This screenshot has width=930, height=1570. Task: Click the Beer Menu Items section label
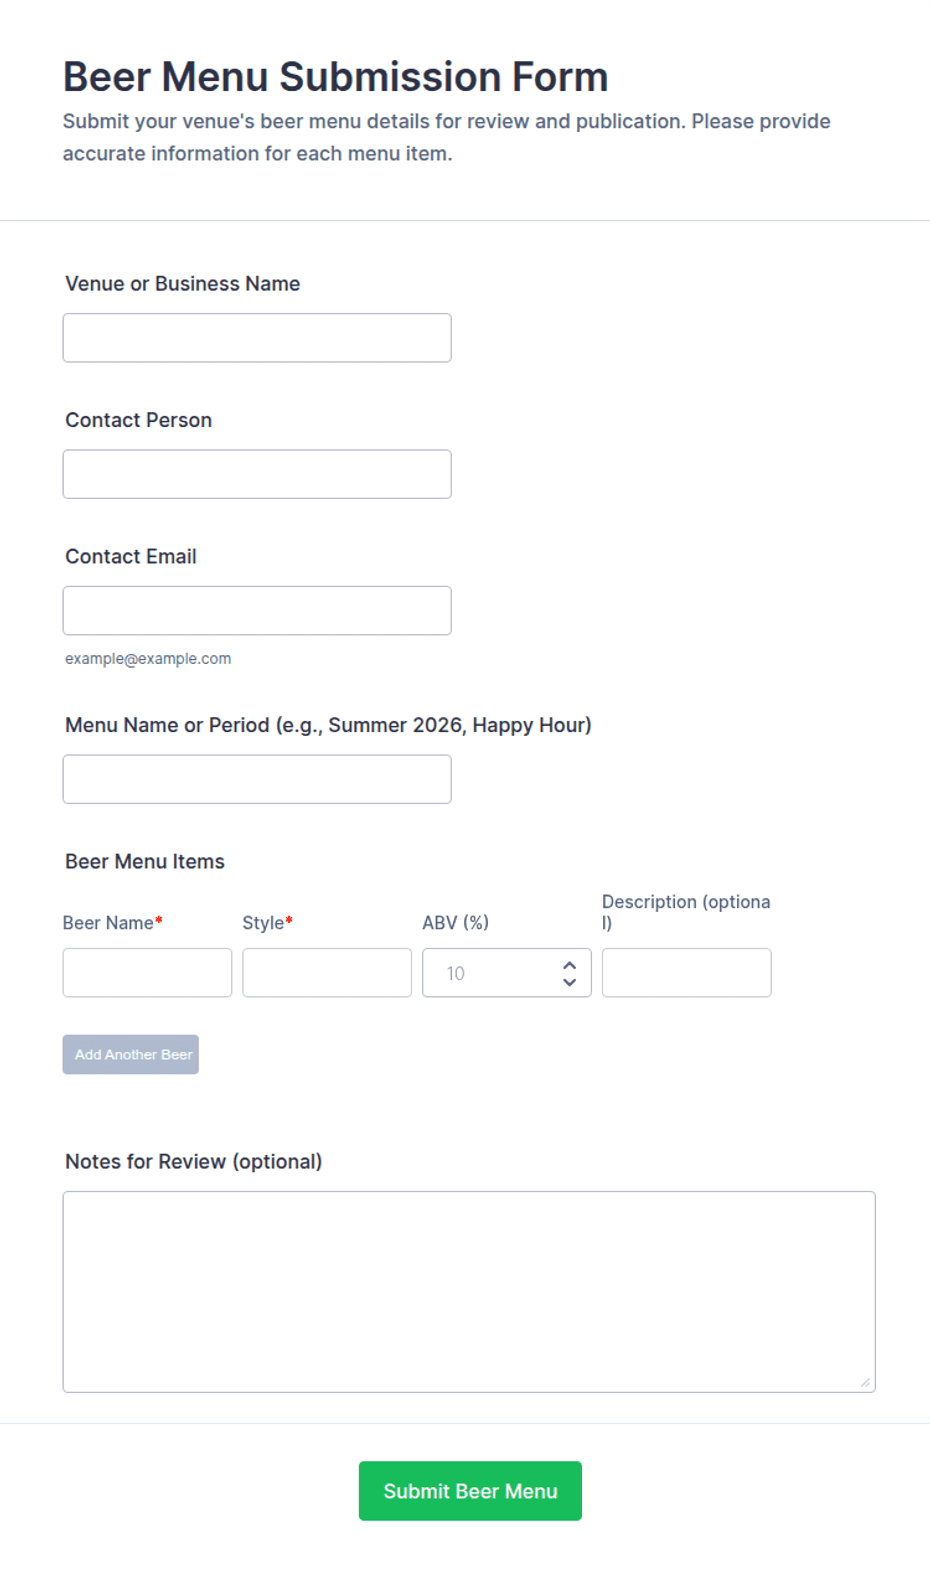[x=145, y=862]
